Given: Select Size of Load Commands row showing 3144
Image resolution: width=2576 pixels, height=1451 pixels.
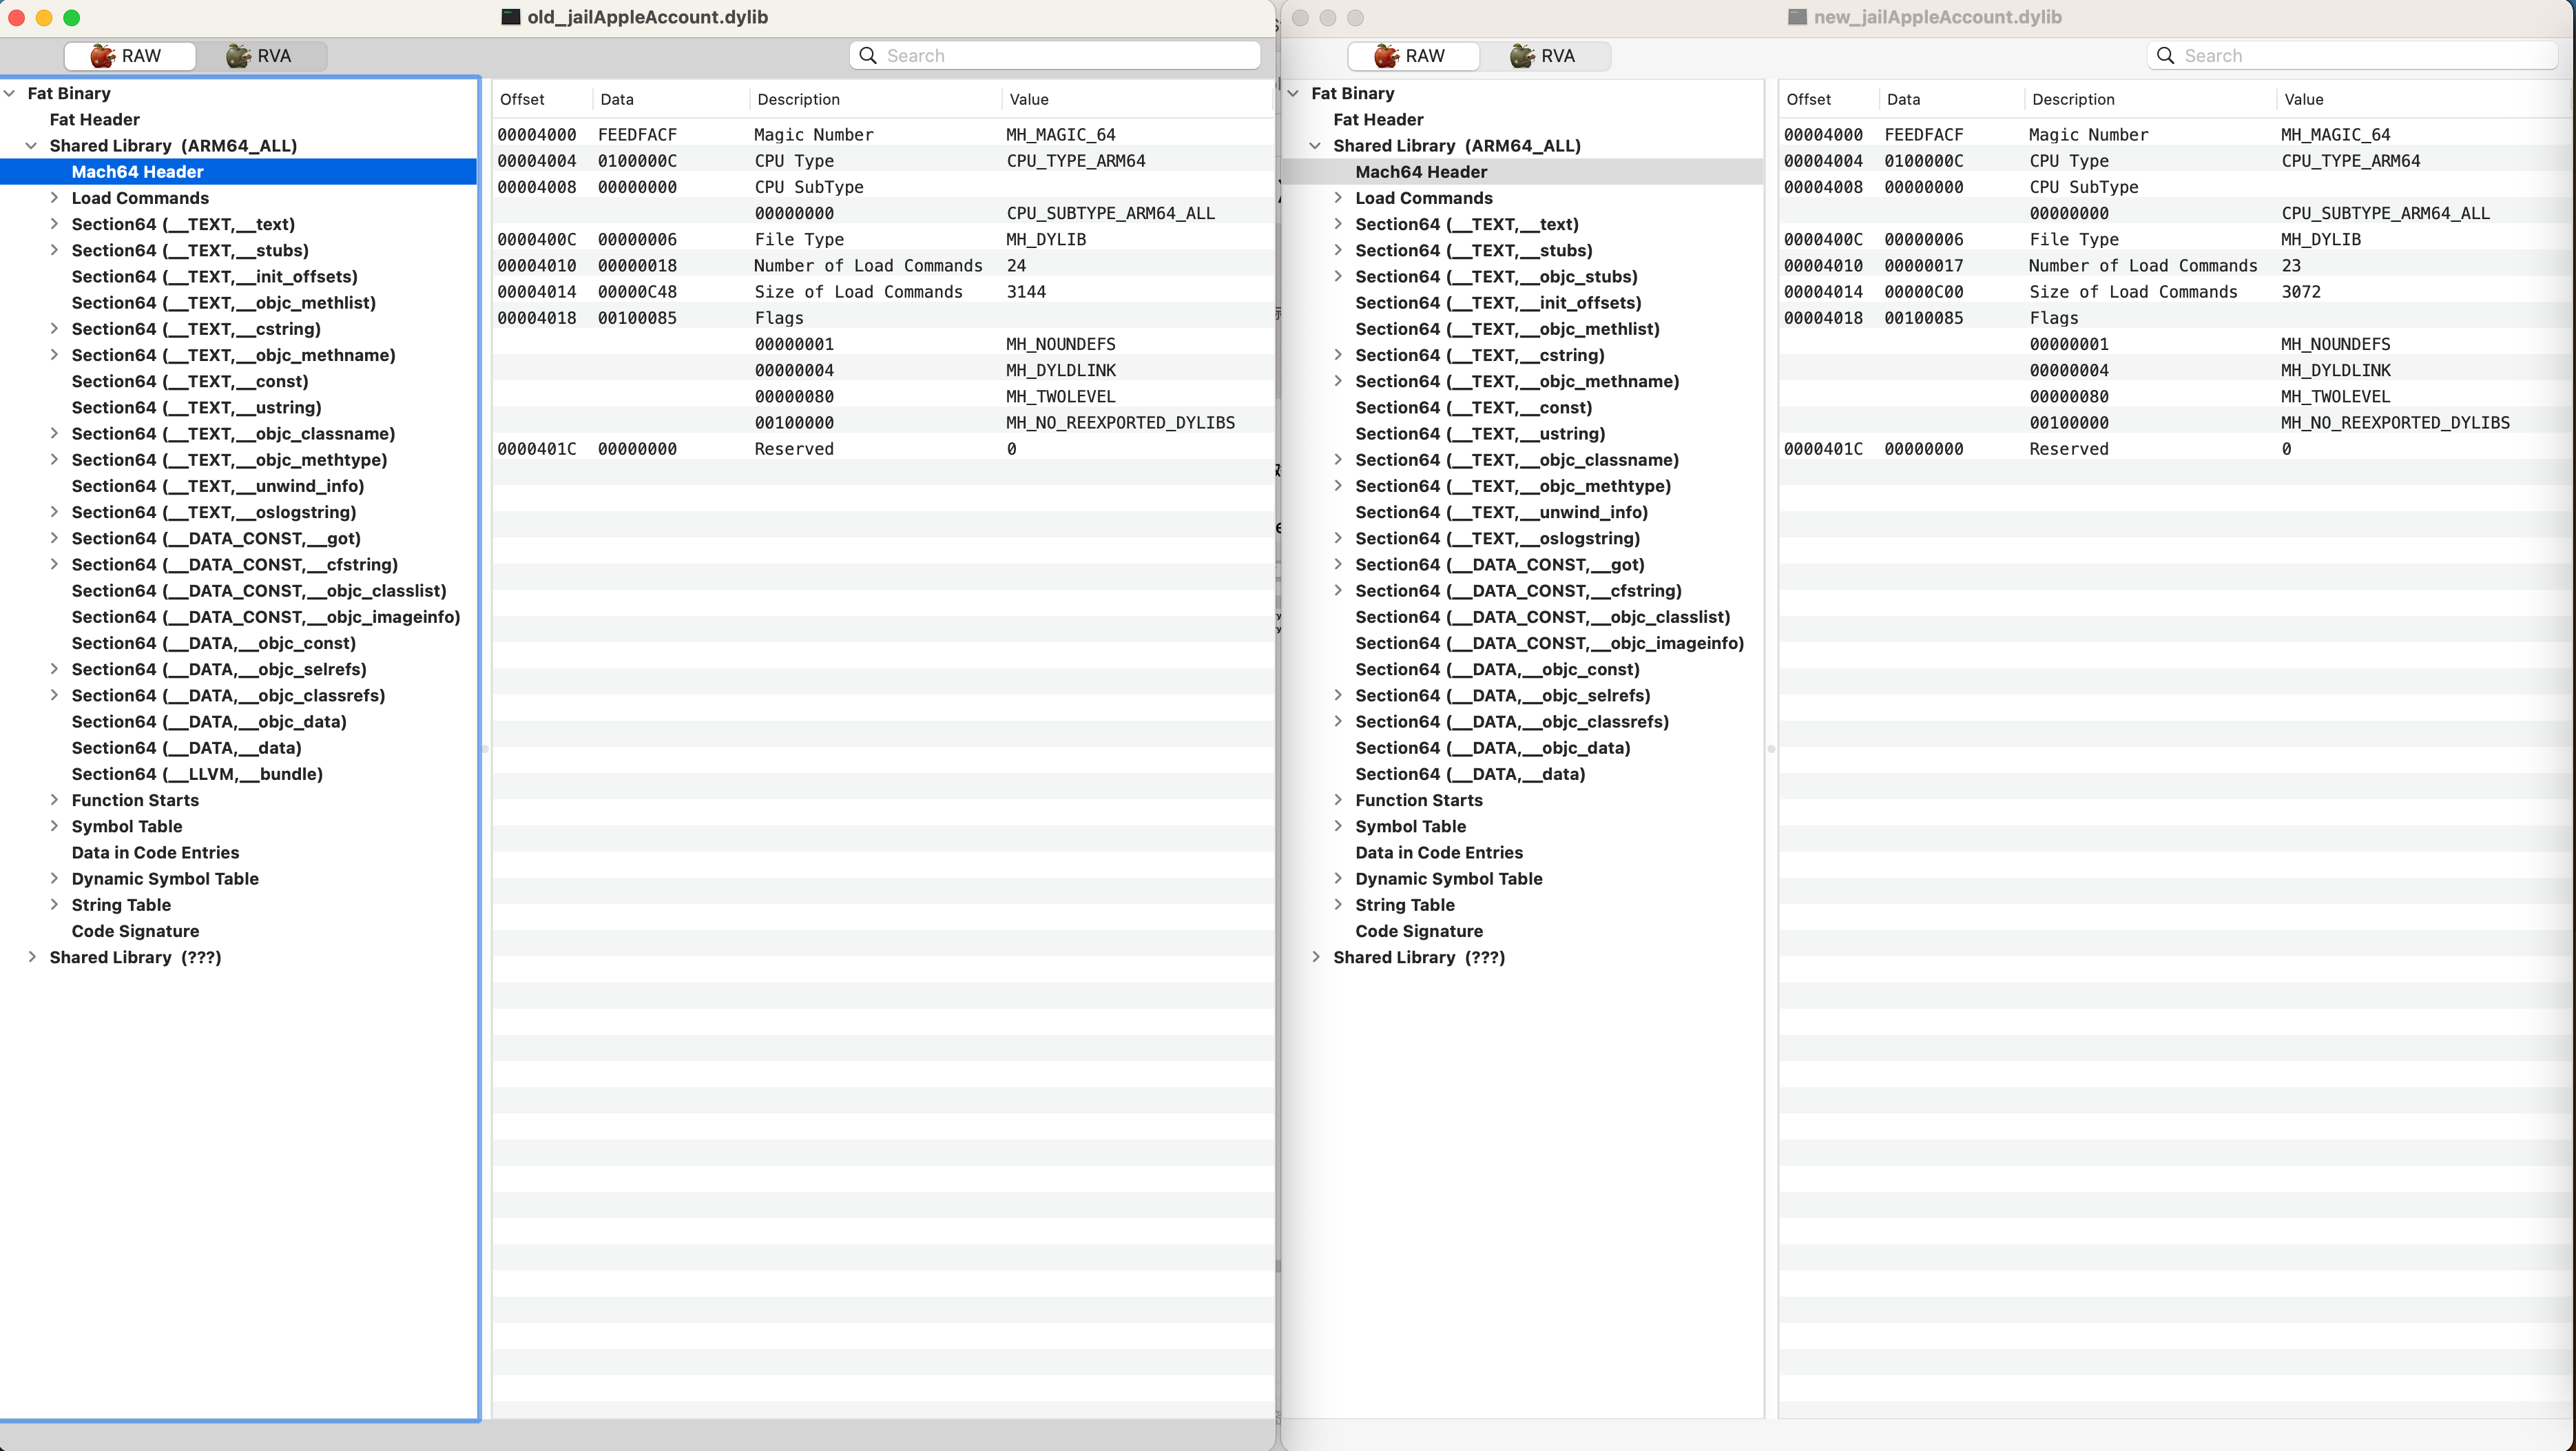Looking at the screenshot, I should click(x=883, y=292).
